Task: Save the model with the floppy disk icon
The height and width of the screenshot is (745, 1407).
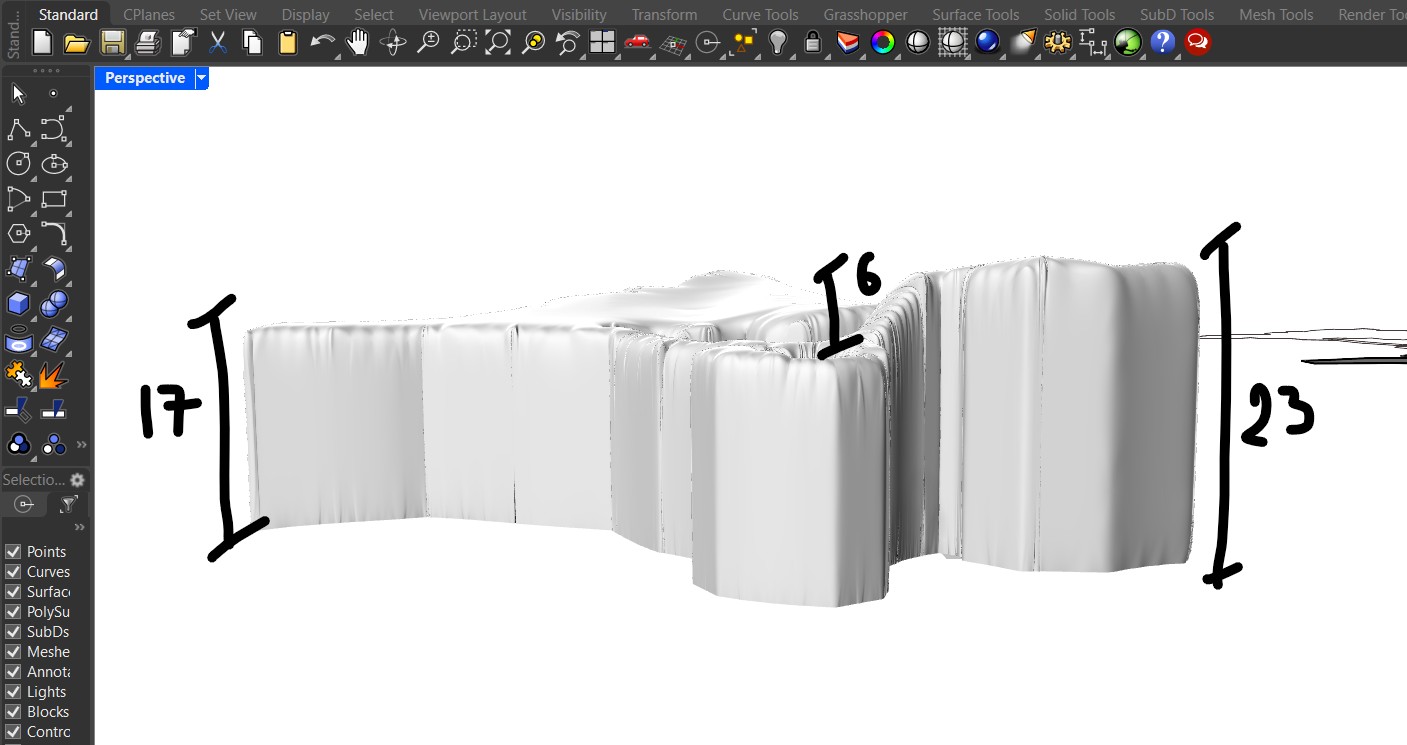Action: 112,43
